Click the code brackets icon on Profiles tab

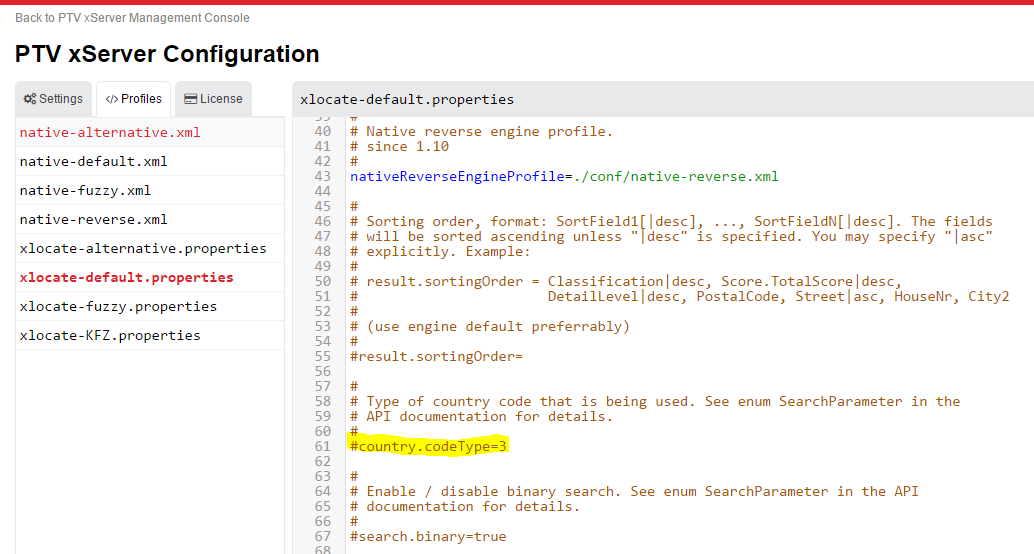pos(111,99)
